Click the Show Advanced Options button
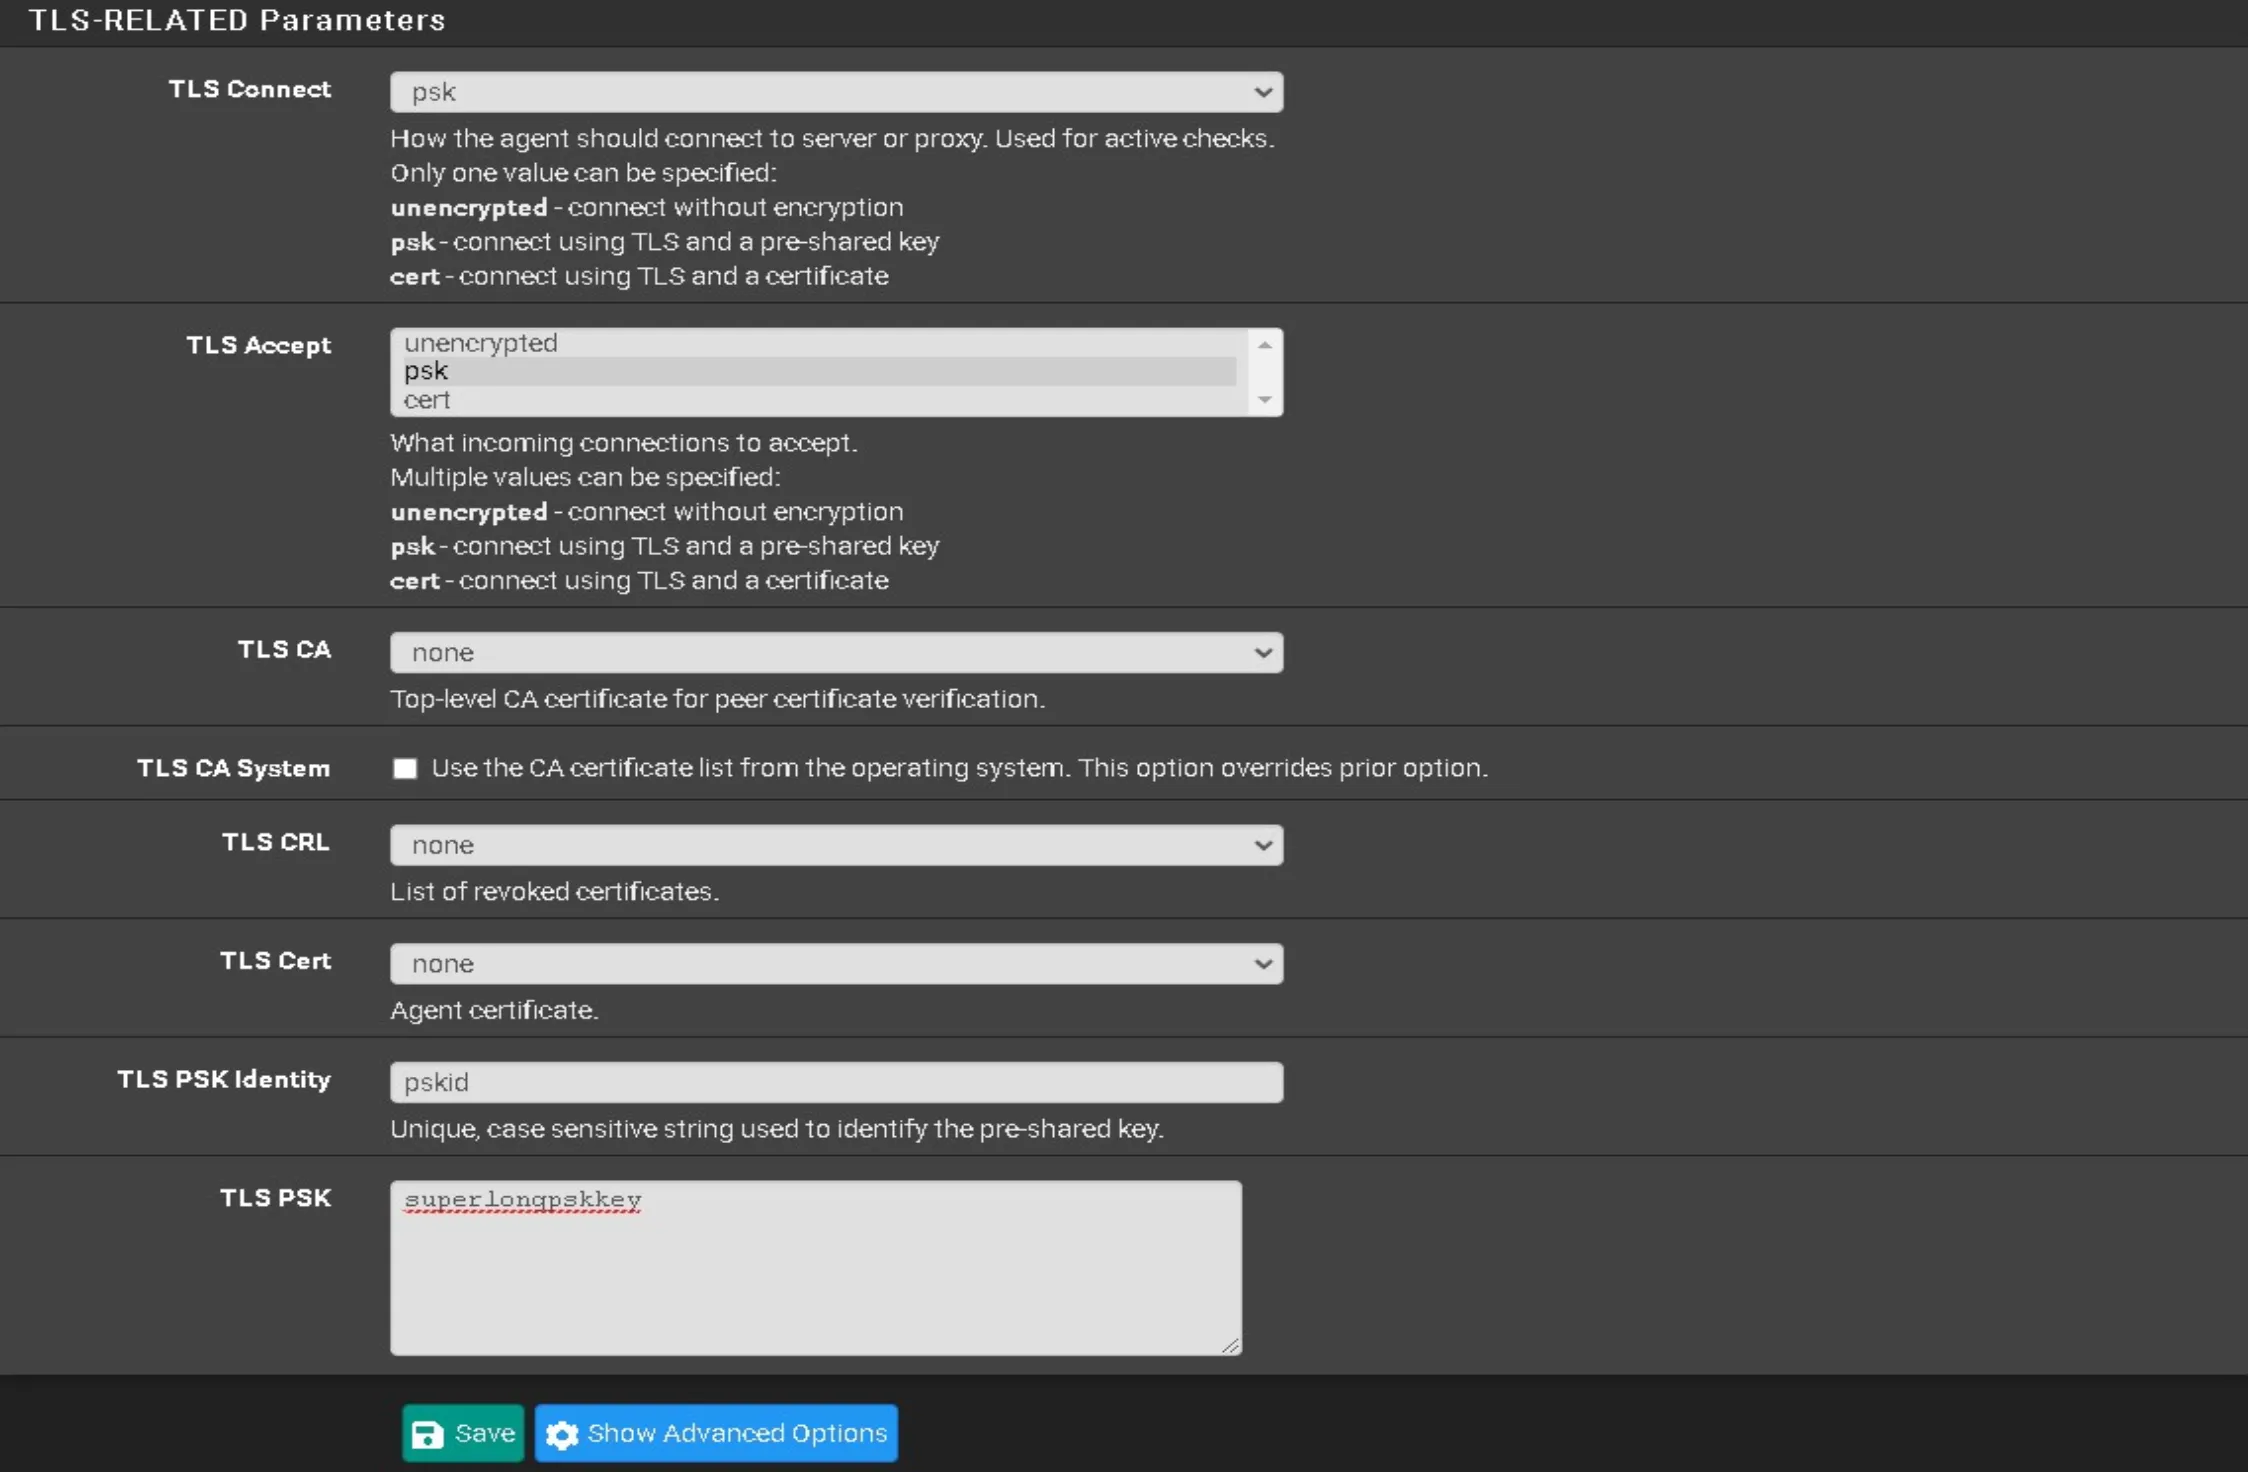Viewport: 2248px width, 1472px height. click(x=716, y=1433)
